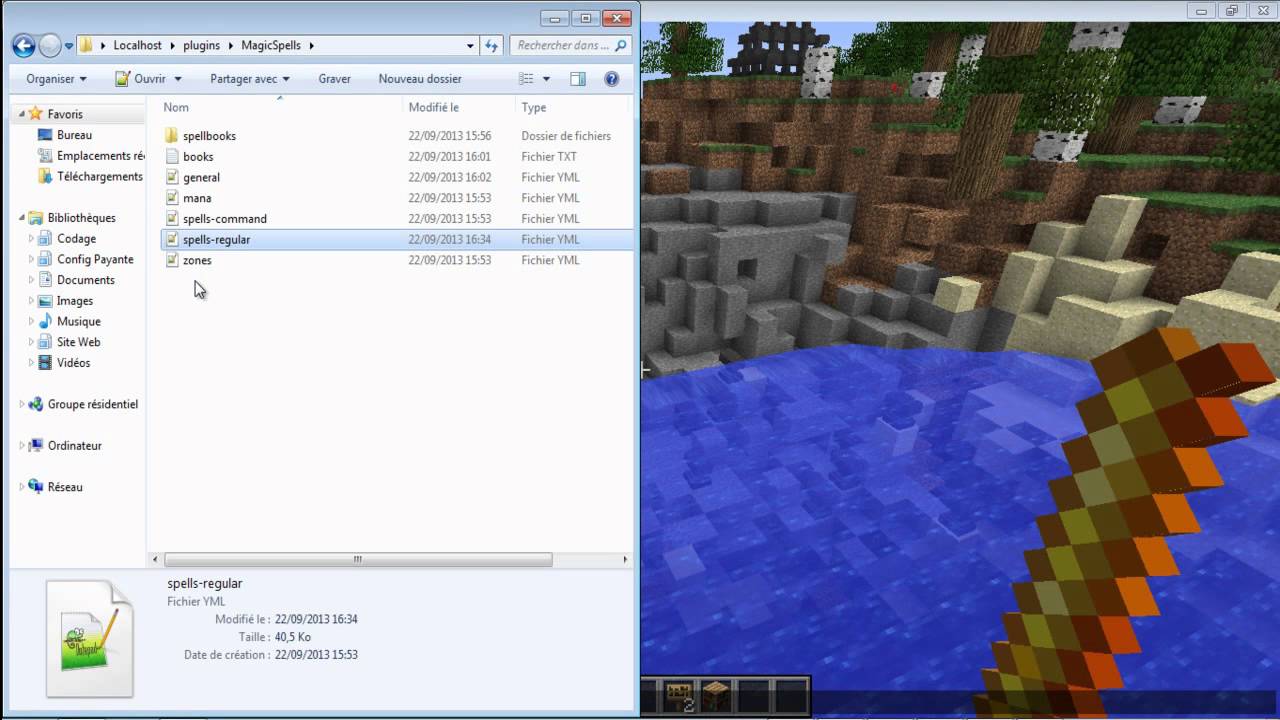Select the mana YML file icon
This screenshot has height=720, width=1280.
[x=171, y=198]
